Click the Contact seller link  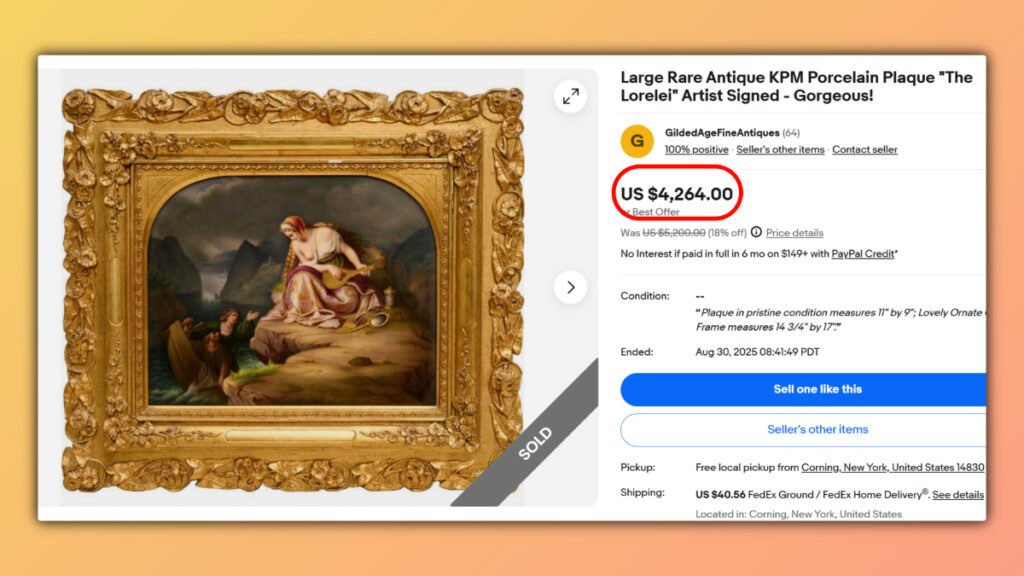tap(864, 150)
